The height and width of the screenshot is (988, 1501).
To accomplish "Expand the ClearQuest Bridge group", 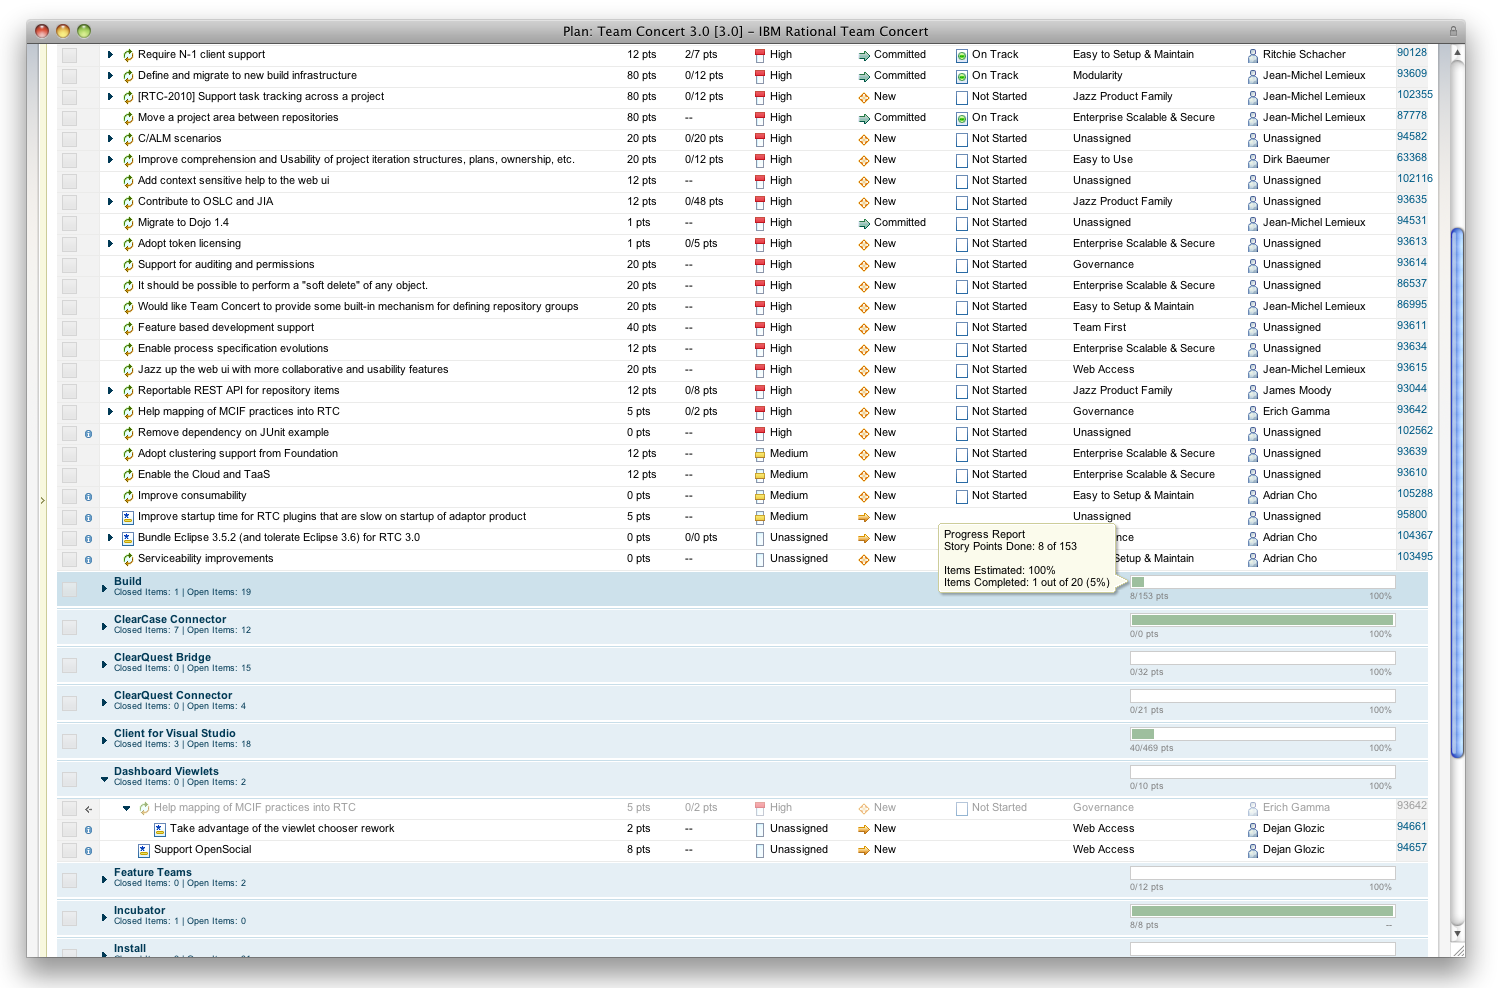I will [x=104, y=664].
